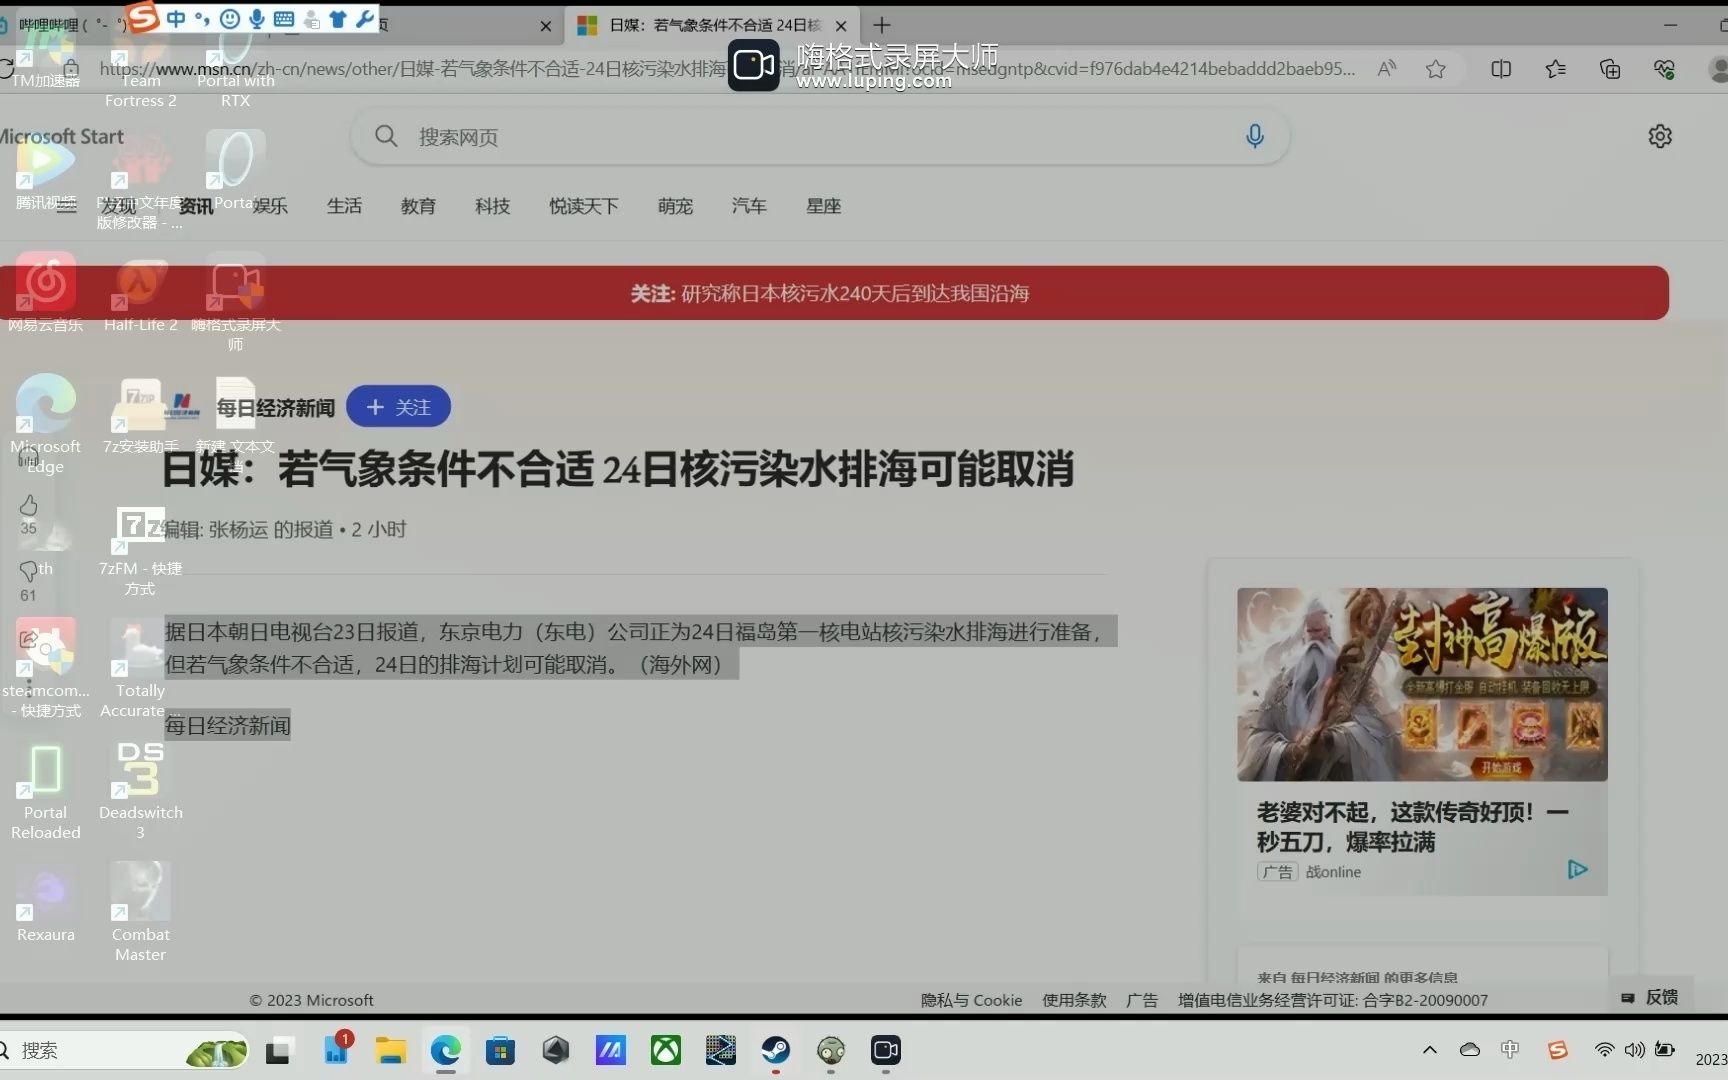Start voice input from Sogou toolbar microphone

tap(257, 18)
